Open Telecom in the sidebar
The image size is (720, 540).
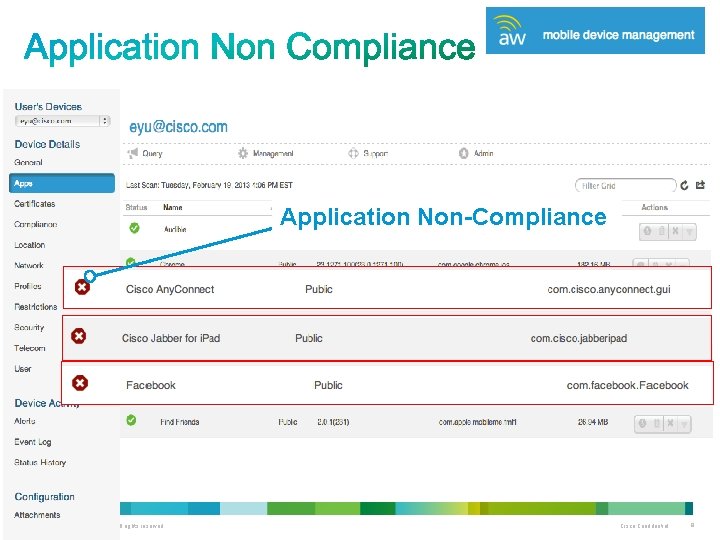(29, 348)
